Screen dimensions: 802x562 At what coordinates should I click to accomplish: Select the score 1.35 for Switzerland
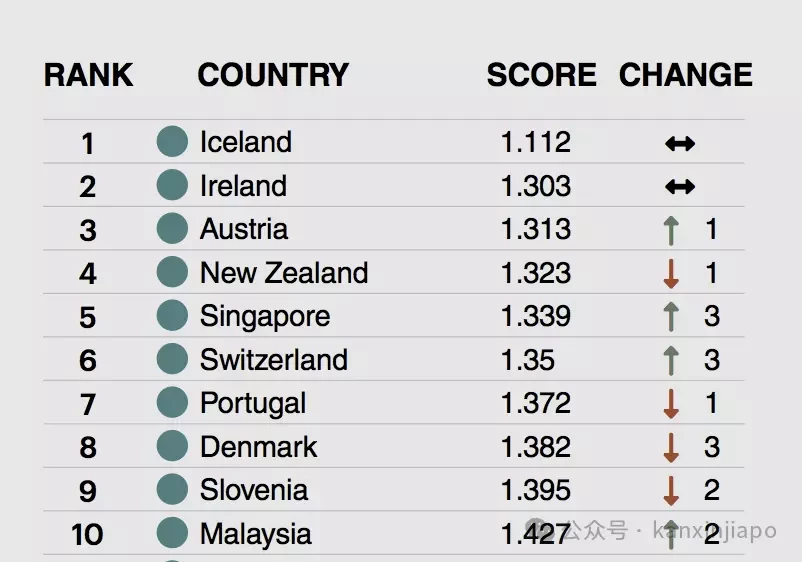(528, 360)
